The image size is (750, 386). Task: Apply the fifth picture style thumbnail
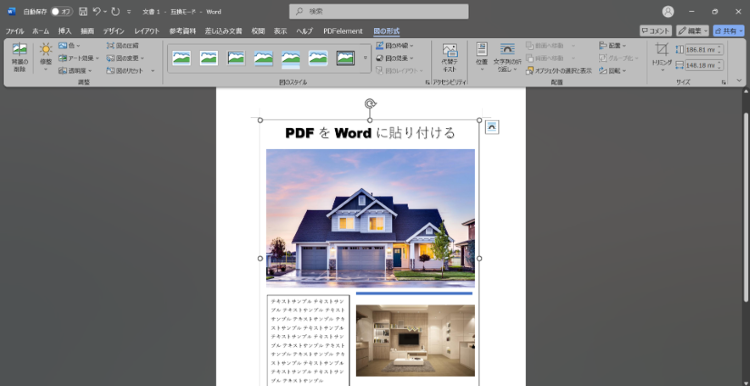[x=291, y=58]
